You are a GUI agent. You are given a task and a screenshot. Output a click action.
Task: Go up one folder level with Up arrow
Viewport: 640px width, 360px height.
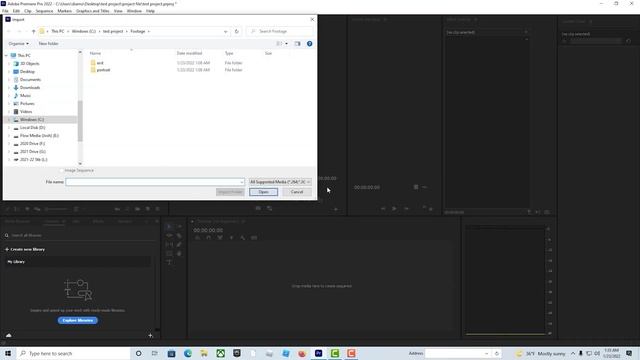(x=33, y=31)
